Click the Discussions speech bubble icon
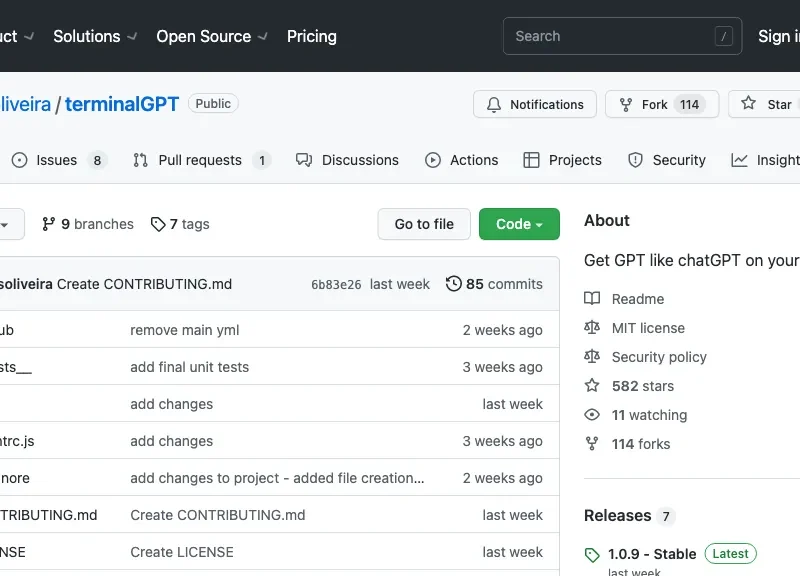The height and width of the screenshot is (576, 800). [304, 160]
